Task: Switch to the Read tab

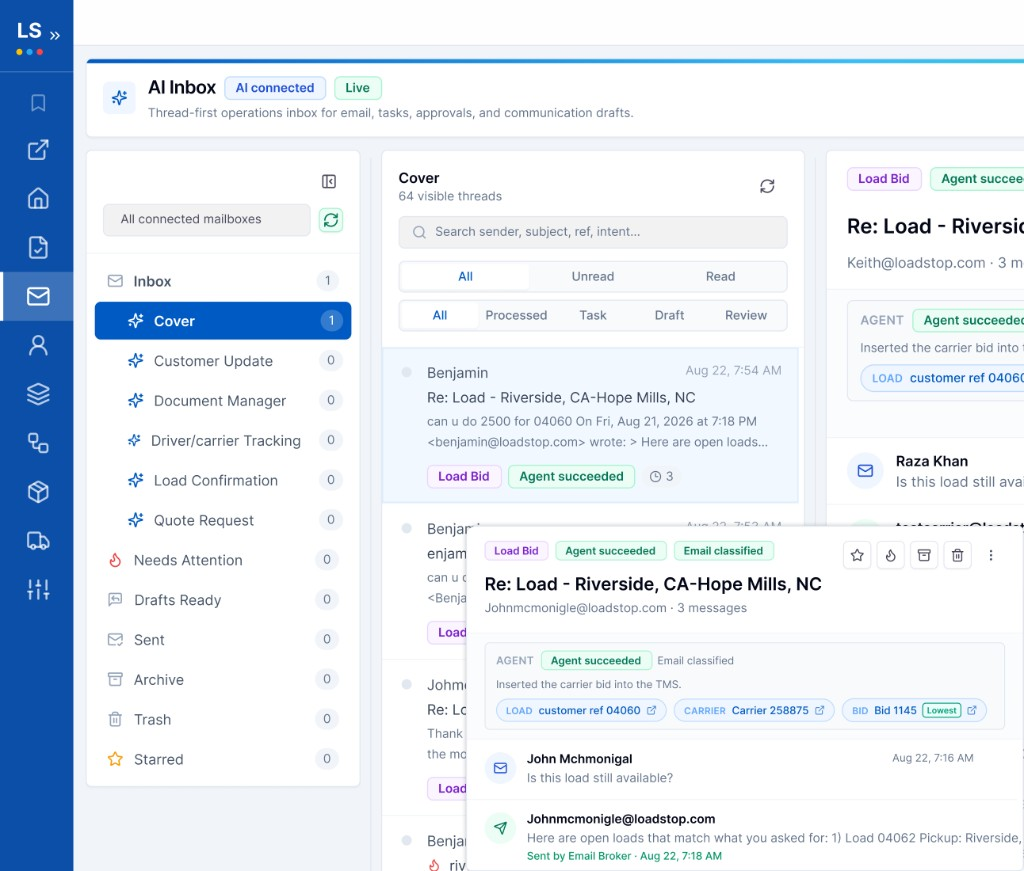Action: pyautogui.click(x=720, y=276)
